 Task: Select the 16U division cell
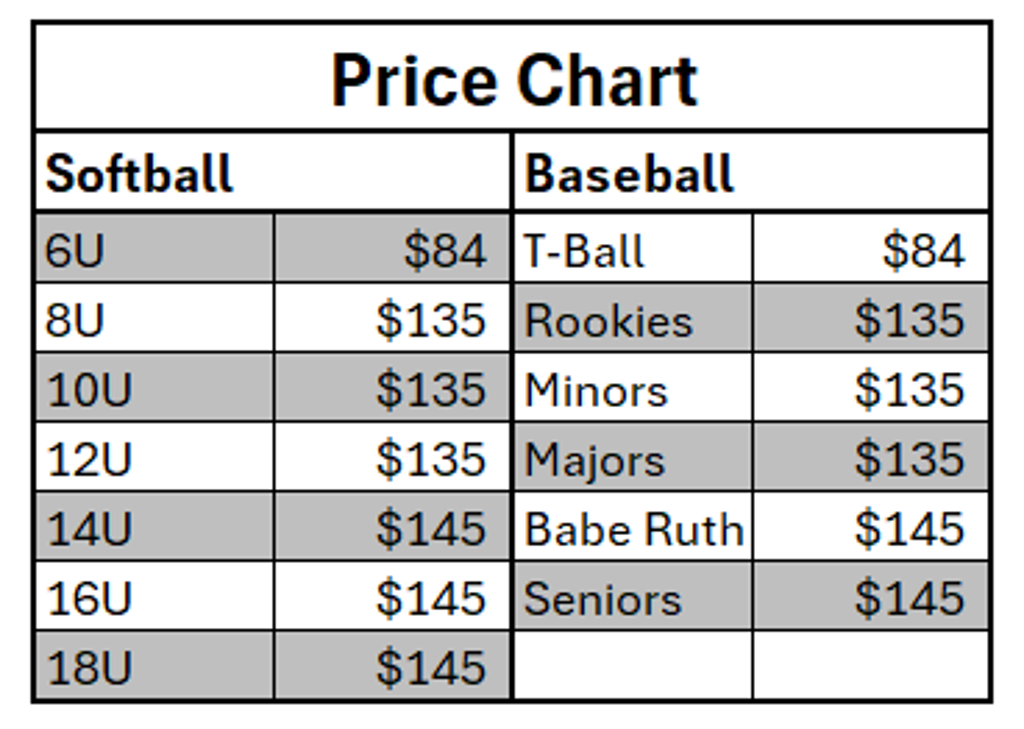(155, 596)
